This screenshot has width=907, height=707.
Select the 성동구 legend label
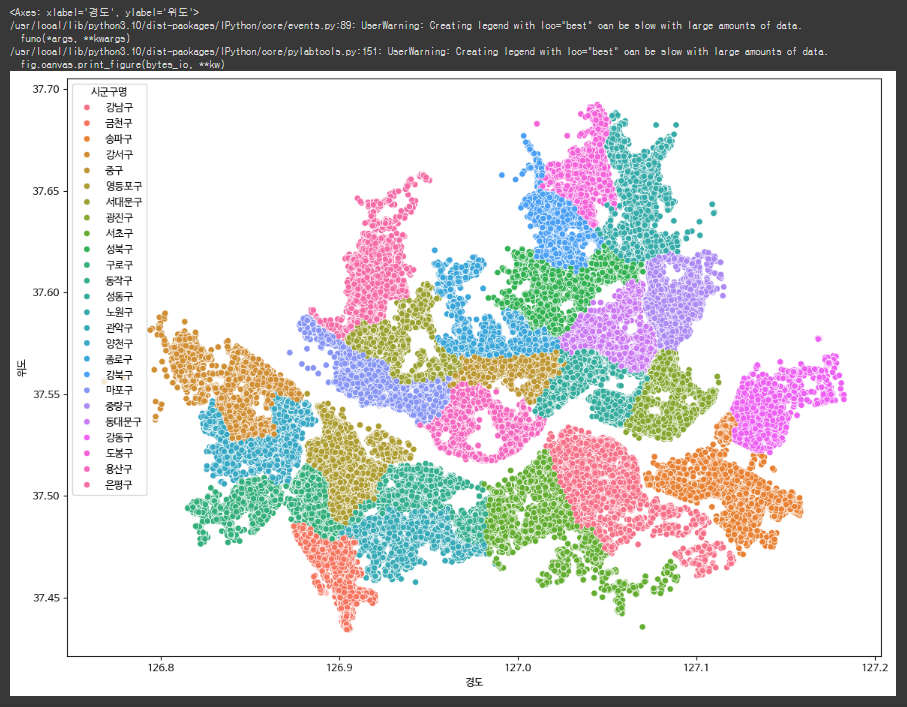(x=119, y=296)
